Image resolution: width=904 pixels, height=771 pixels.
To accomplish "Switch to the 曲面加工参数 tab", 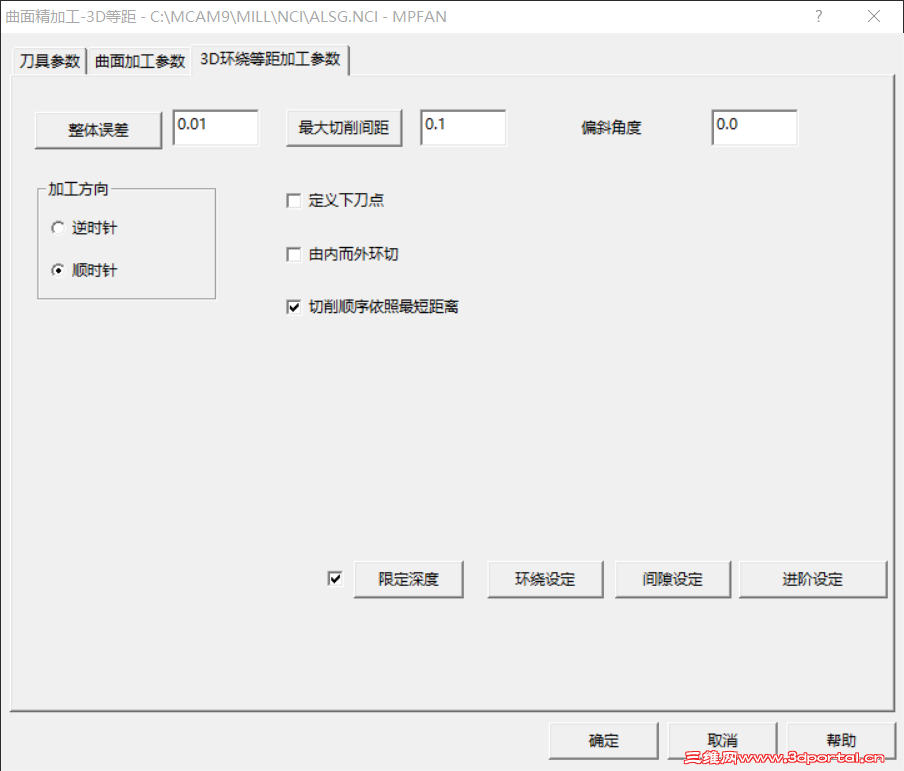I will (x=139, y=60).
